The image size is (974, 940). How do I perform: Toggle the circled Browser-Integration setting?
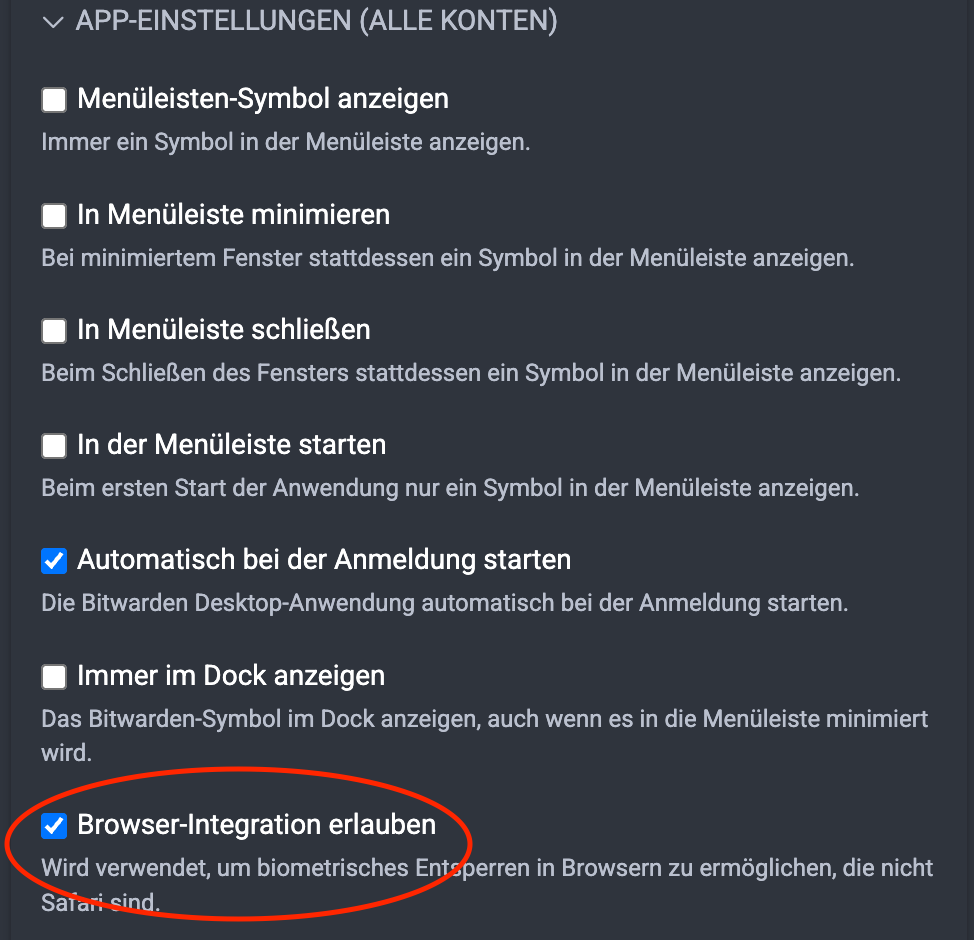53,826
